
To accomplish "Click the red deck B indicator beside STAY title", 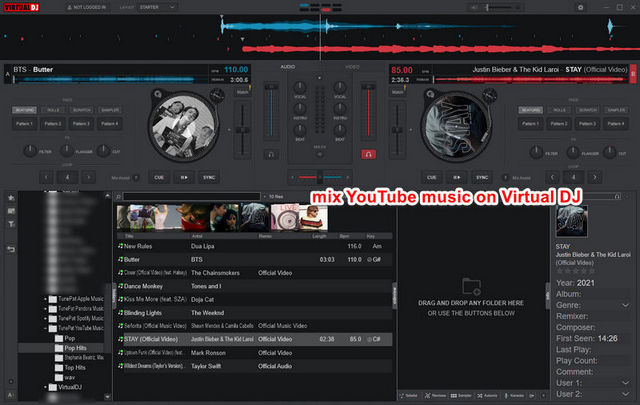I will [633, 74].
